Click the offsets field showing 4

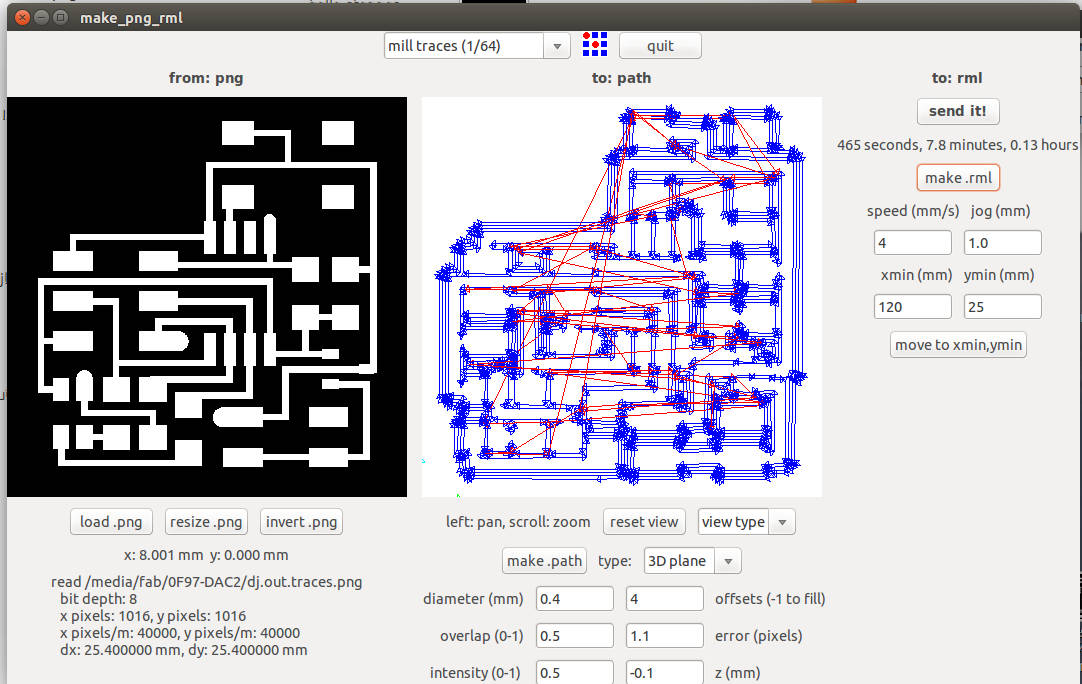pyautogui.click(x=665, y=598)
